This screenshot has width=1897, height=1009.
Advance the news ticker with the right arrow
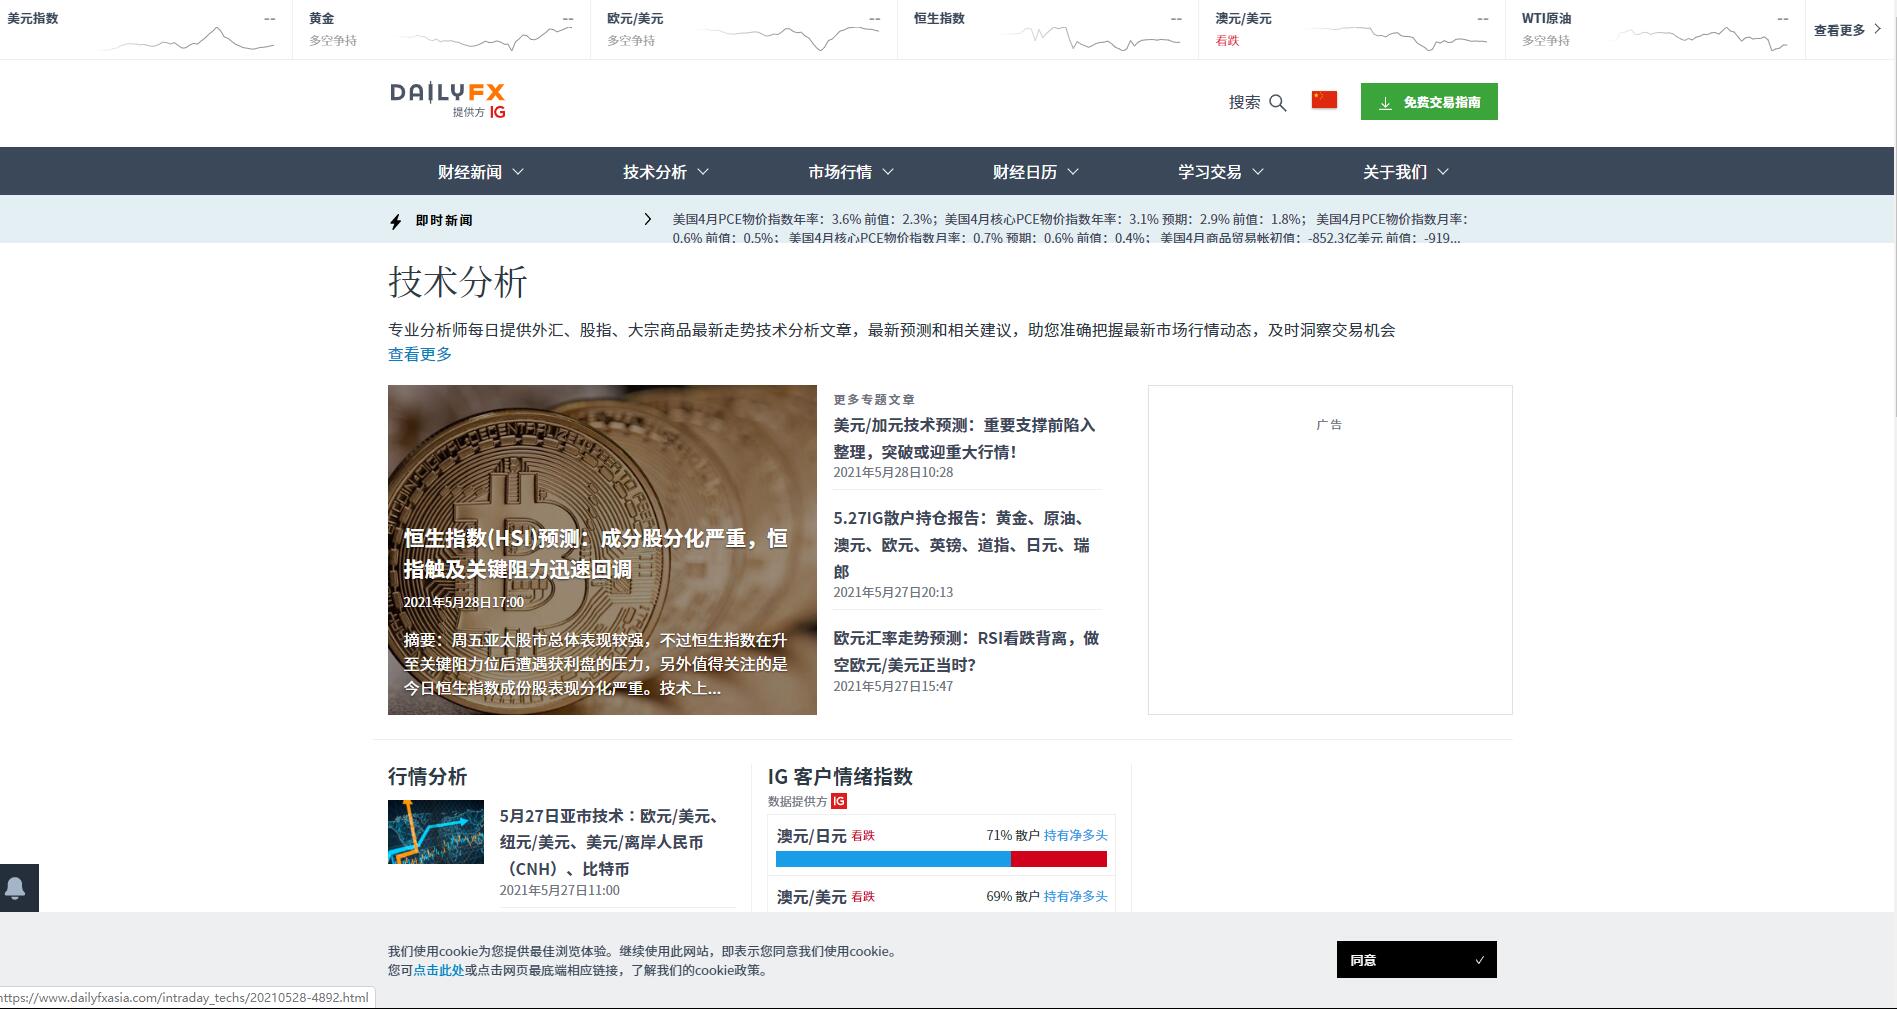646,219
